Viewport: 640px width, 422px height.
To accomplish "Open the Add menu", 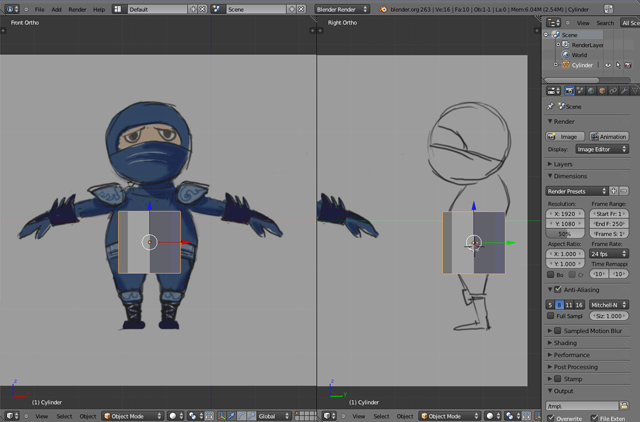I will click(x=56, y=9).
